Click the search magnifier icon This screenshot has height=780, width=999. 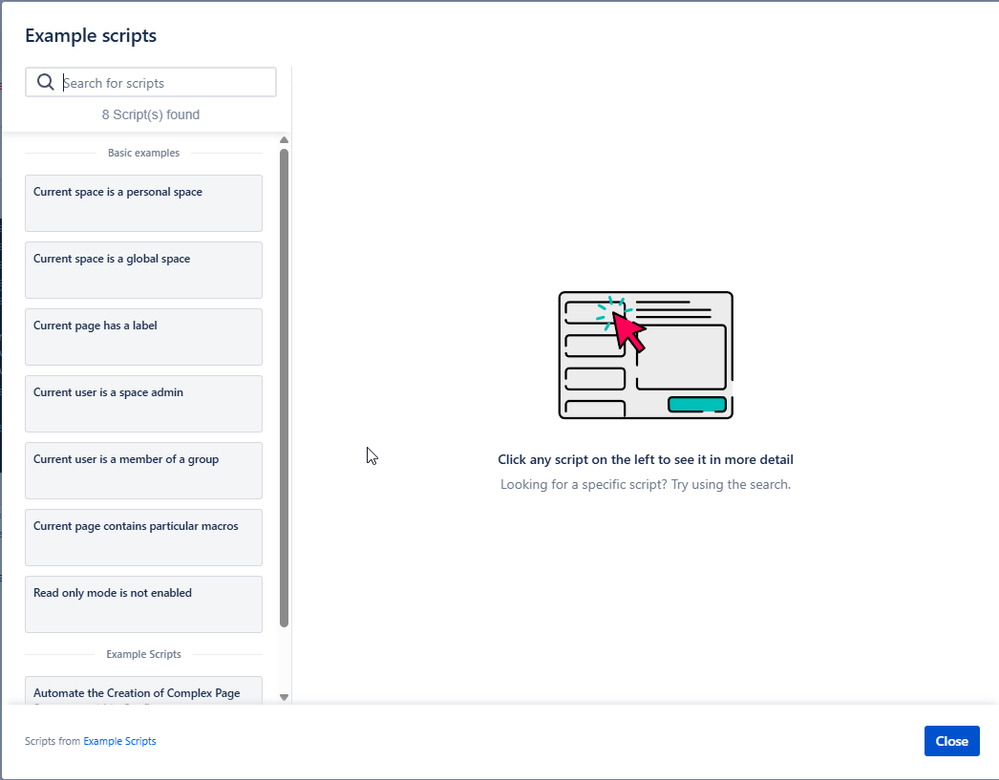click(x=45, y=81)
